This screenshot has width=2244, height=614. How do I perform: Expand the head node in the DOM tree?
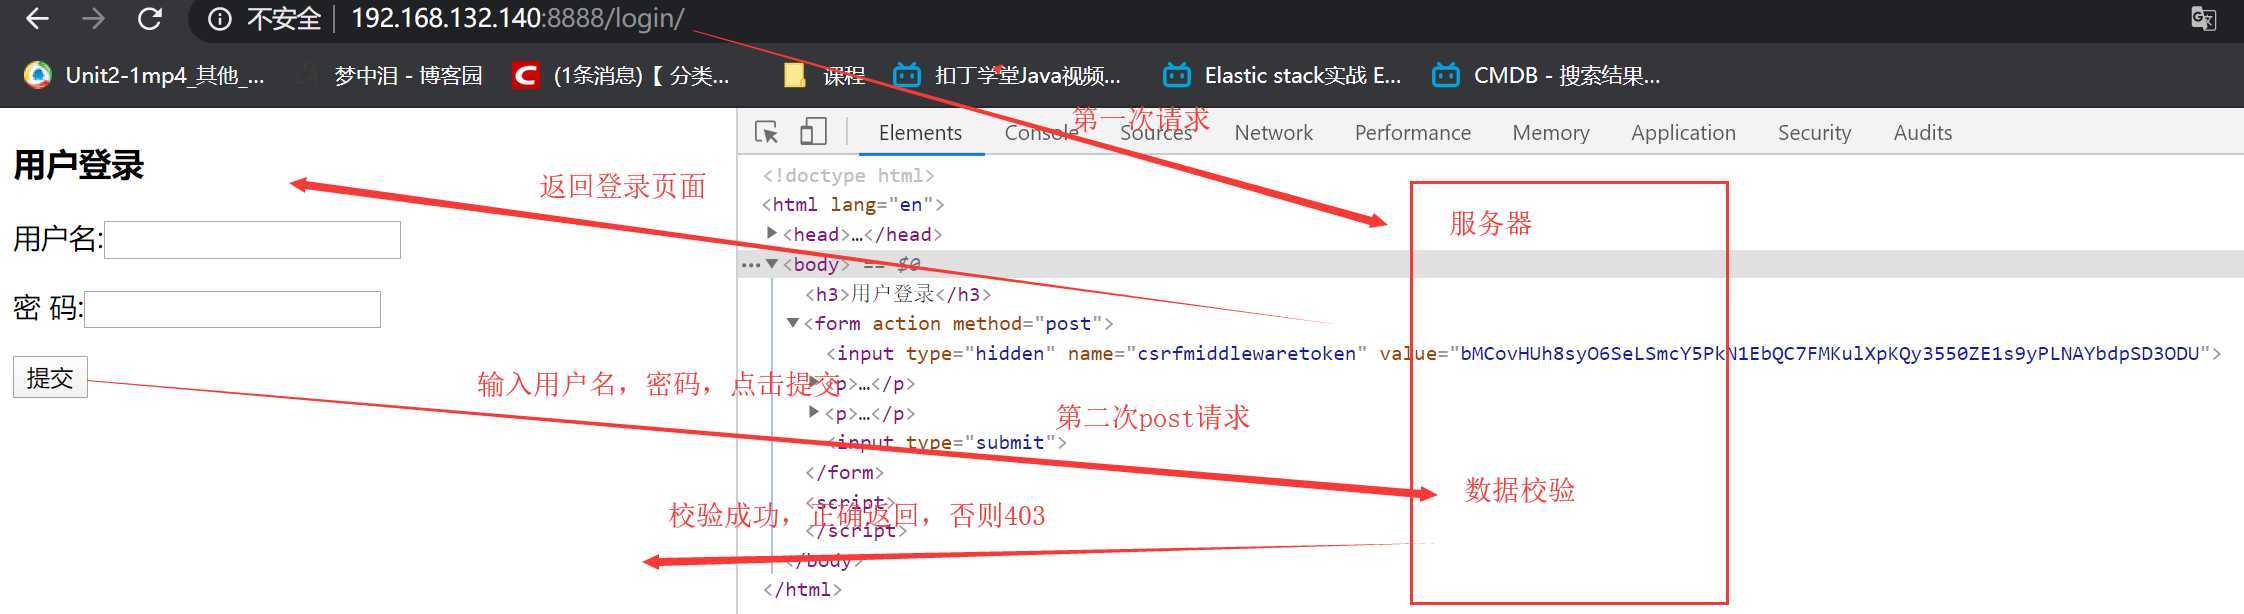(x=771, y=233)
